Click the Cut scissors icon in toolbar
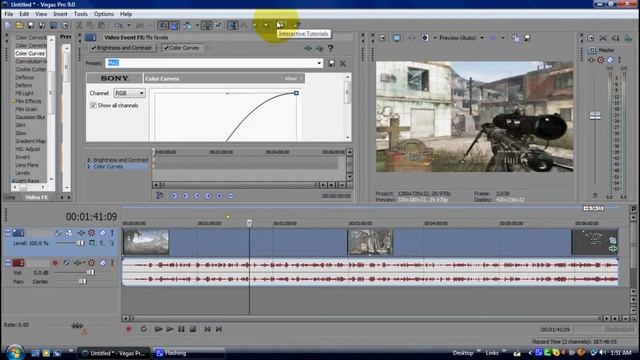Screen dimensions: 640x360 pyautogui.click(x=79, y=25)
